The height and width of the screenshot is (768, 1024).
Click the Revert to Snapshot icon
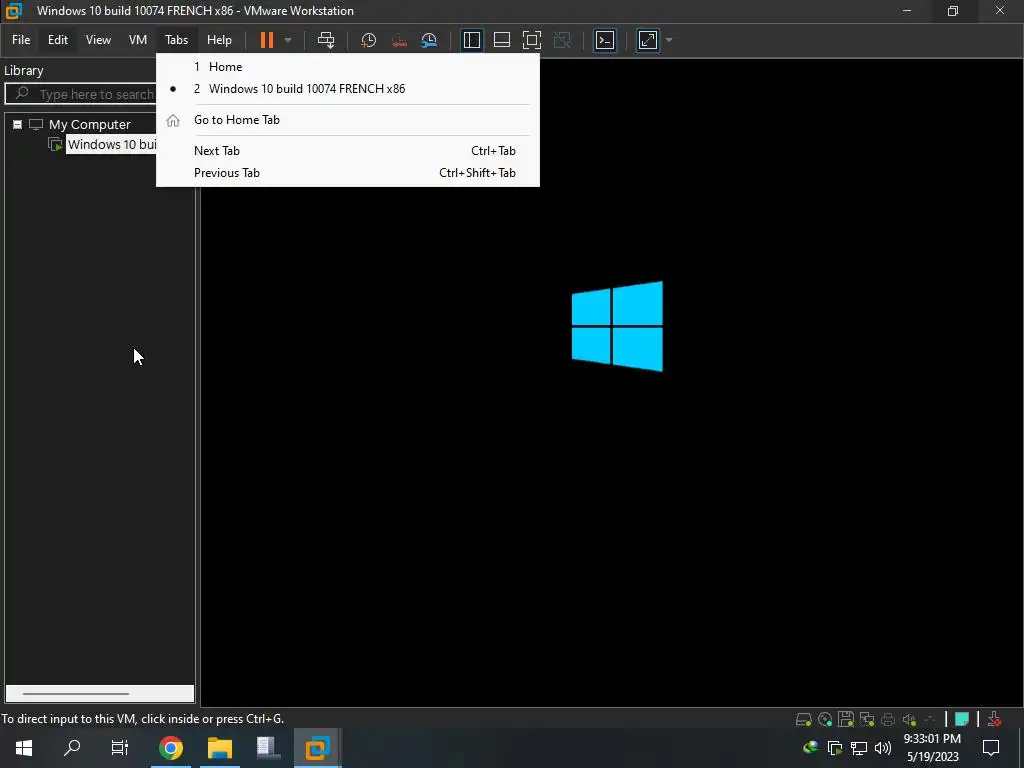(399, 40)
